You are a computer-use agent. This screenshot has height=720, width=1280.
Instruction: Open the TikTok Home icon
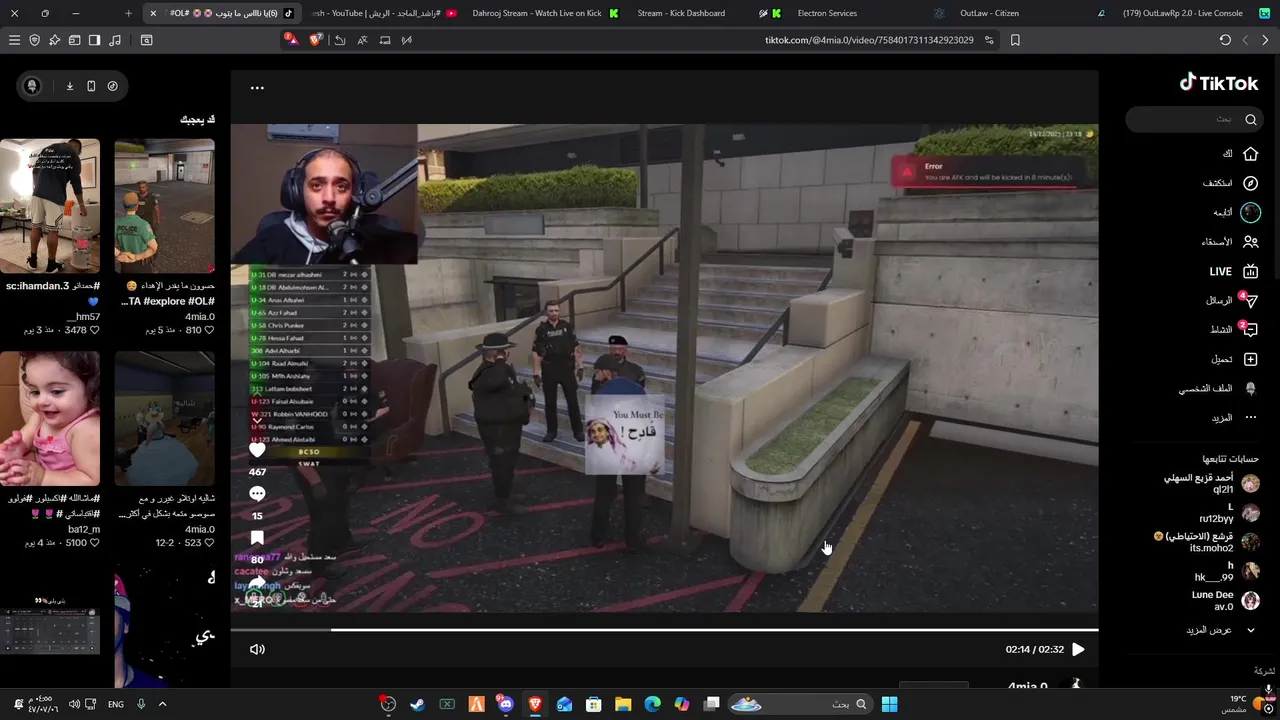(1250, 154)
